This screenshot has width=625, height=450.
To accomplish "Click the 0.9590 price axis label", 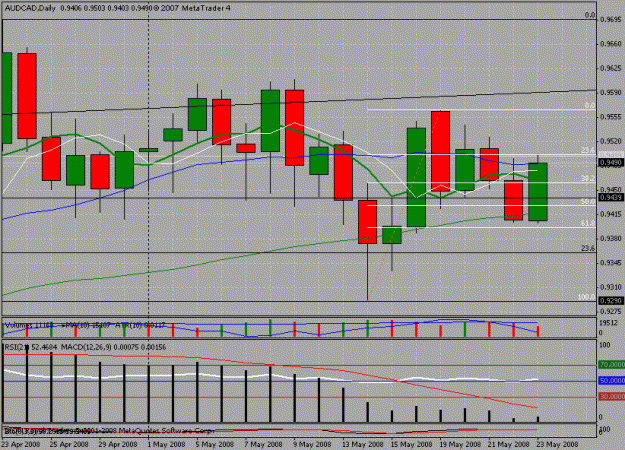I will click(611, 92).
